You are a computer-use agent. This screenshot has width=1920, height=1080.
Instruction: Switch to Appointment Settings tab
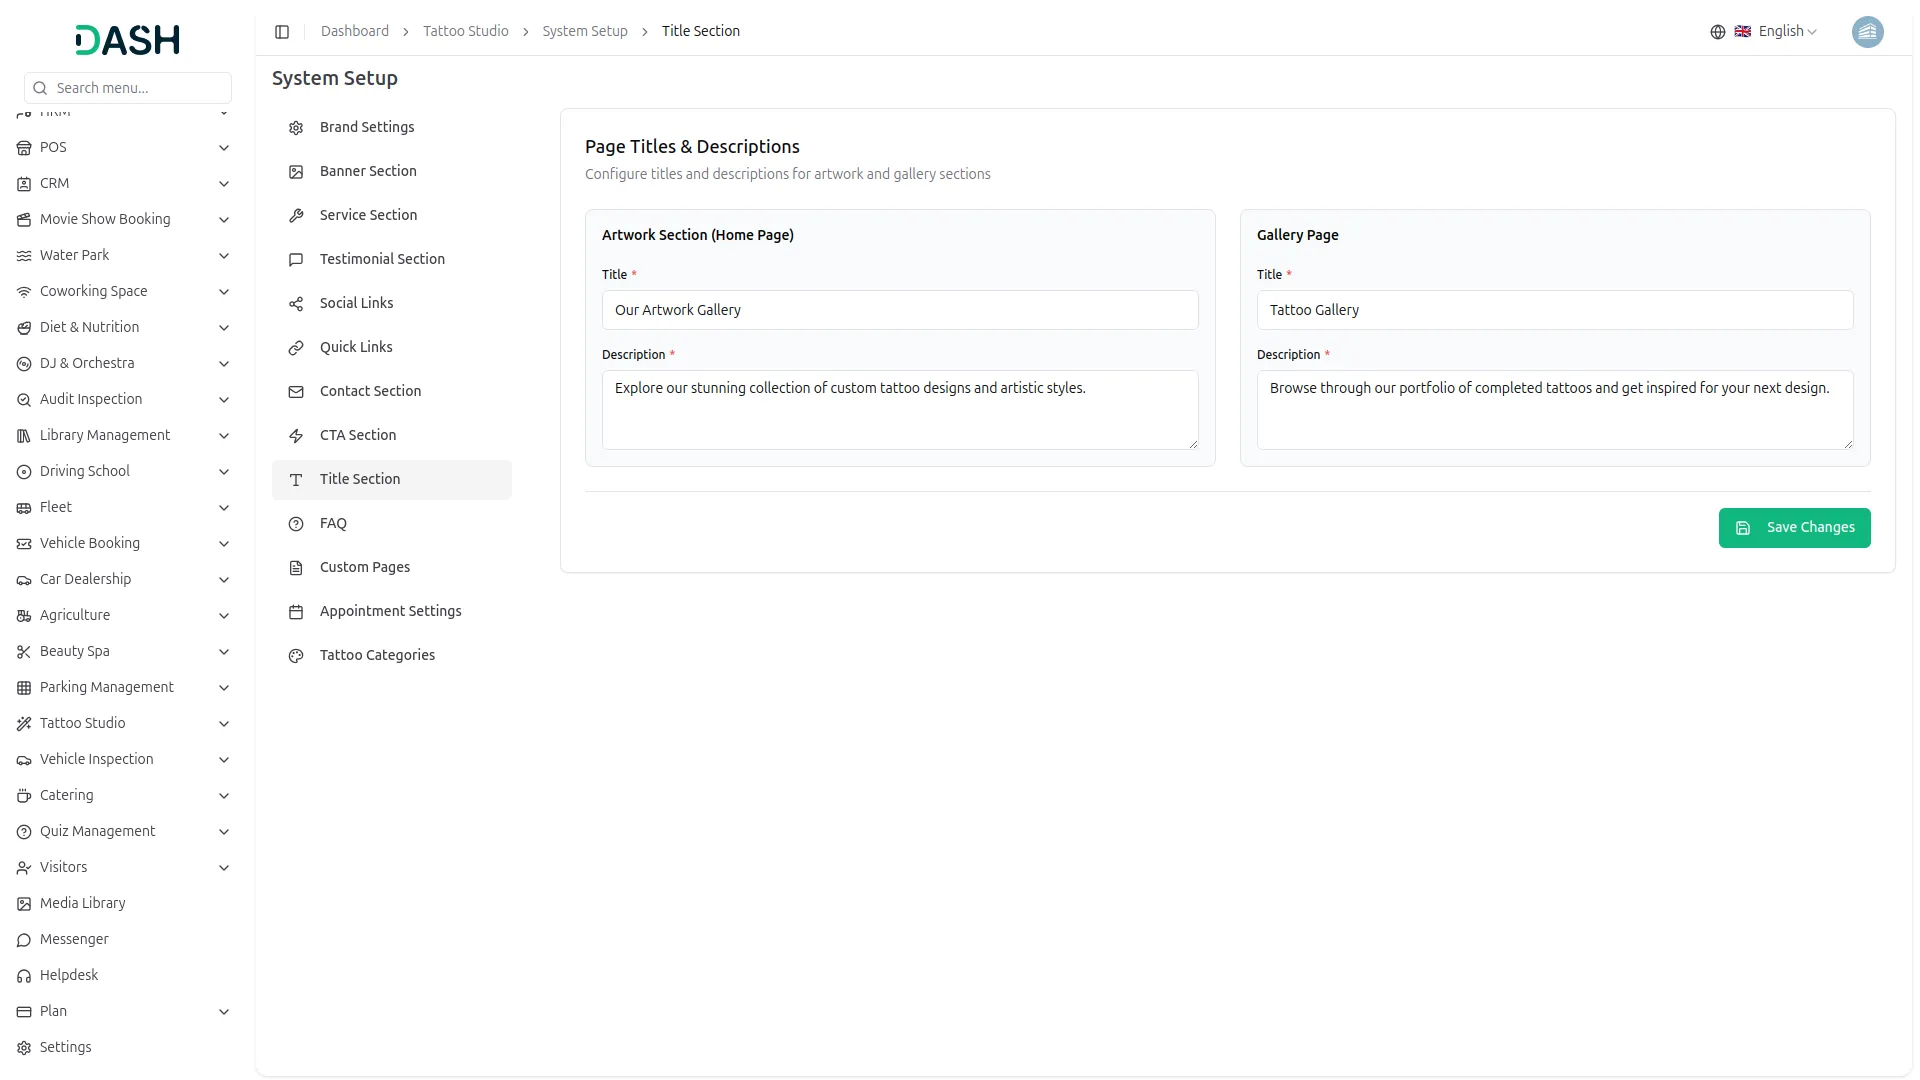coord(390,611)
